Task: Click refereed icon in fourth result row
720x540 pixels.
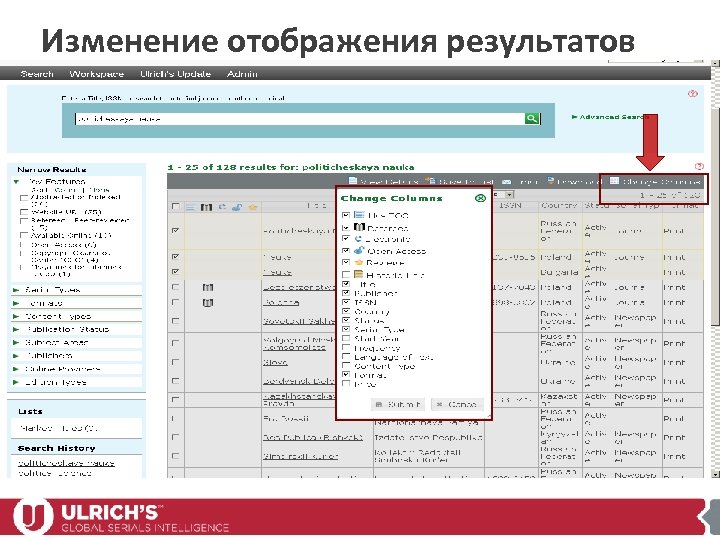Action: 208,287
